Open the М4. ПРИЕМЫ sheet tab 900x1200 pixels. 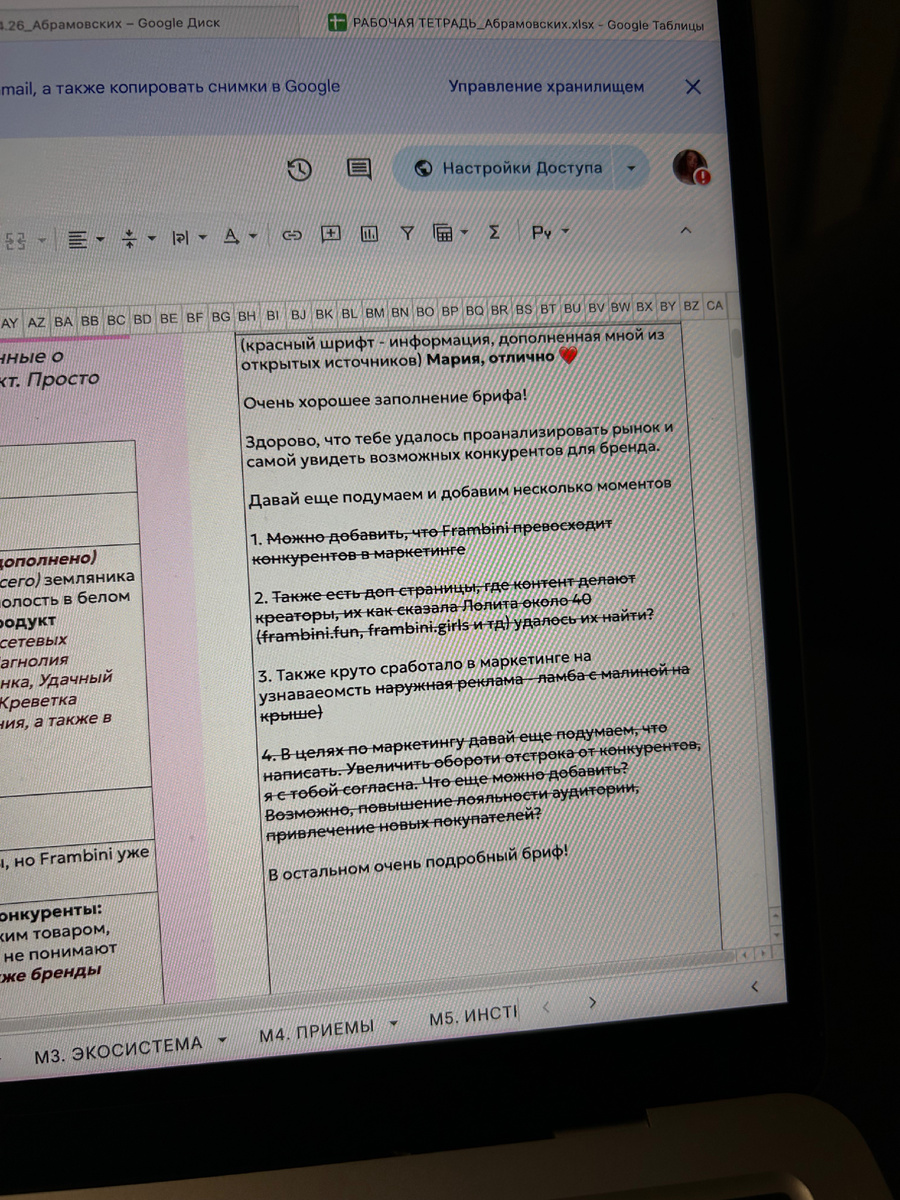point(316,1029)
